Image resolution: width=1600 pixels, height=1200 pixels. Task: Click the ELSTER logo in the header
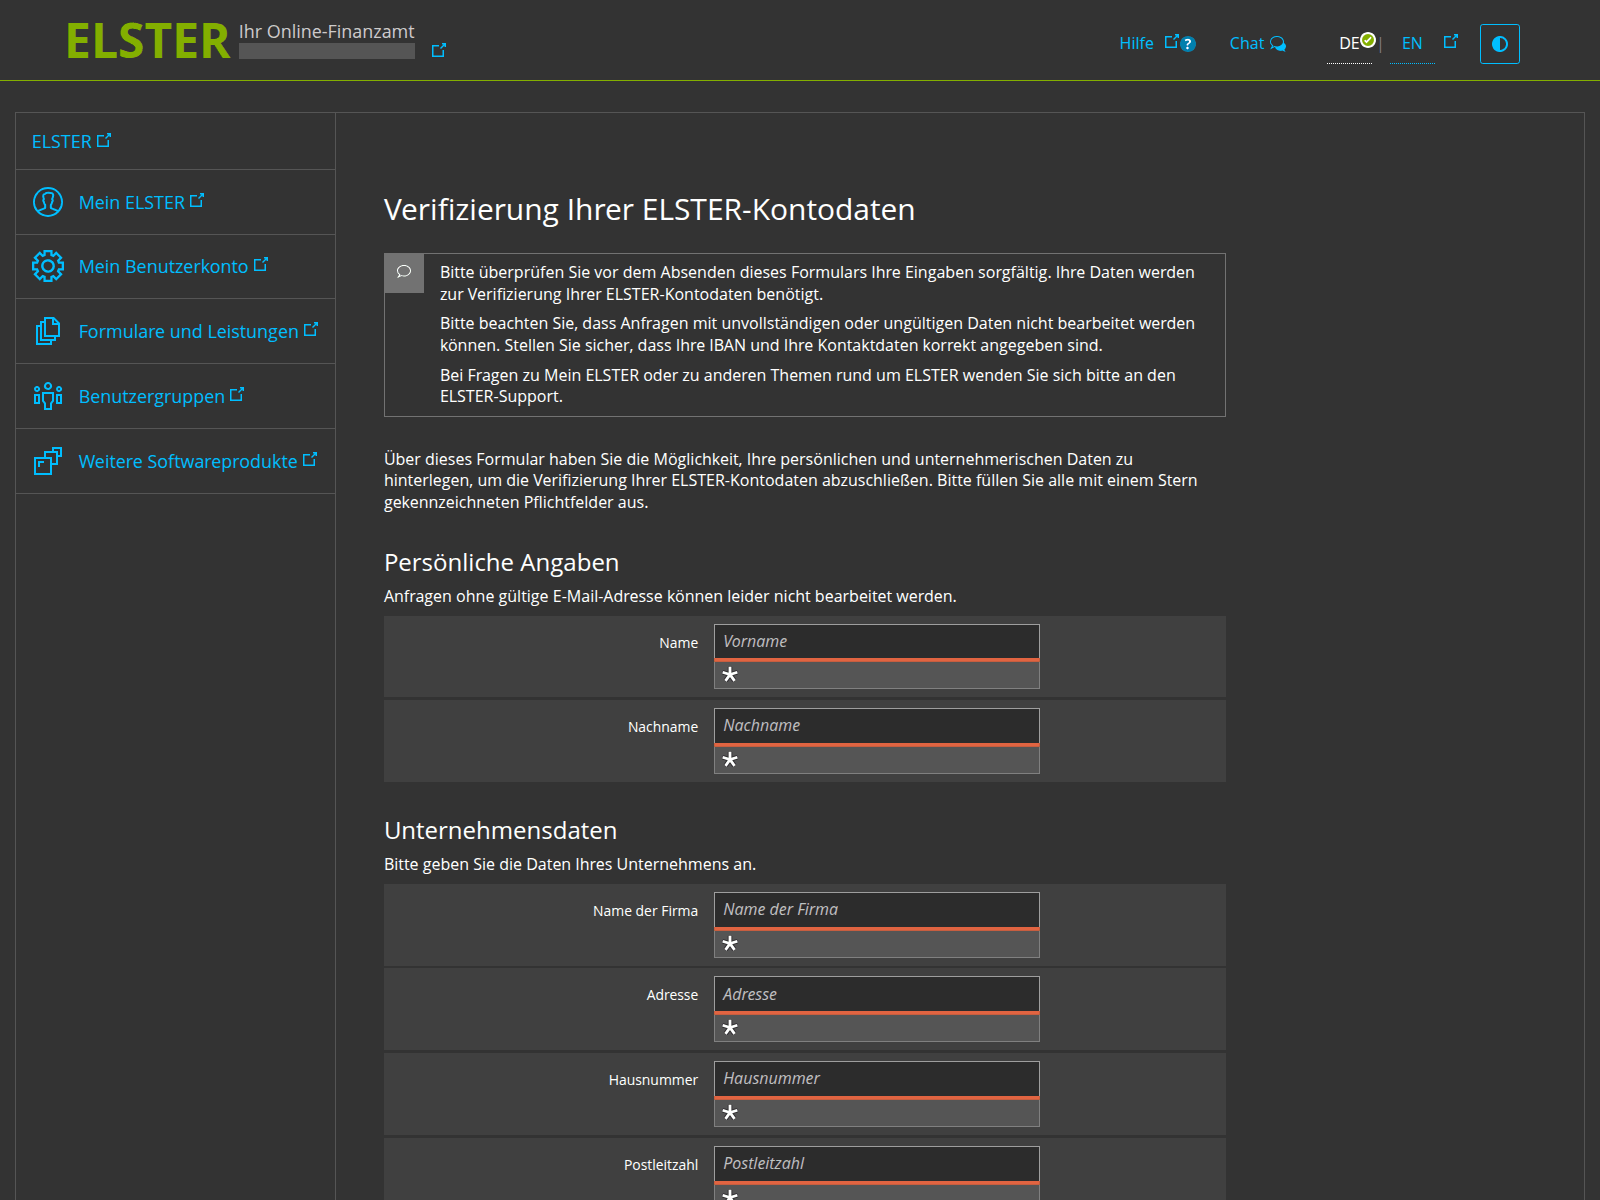pyautogui.click(x=148, y=41)
